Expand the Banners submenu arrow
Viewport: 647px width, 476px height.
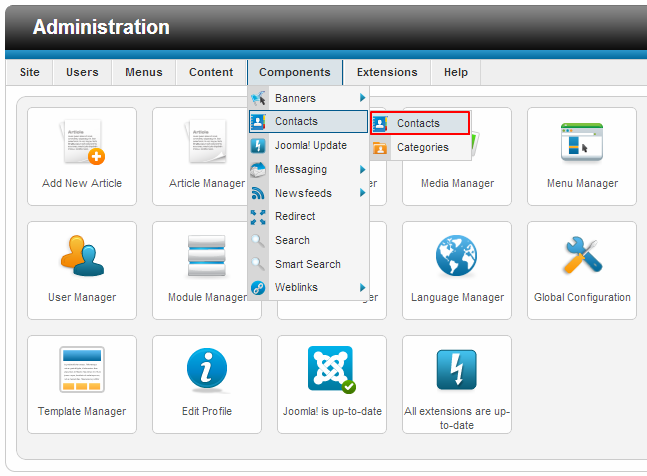coord(362,98)
